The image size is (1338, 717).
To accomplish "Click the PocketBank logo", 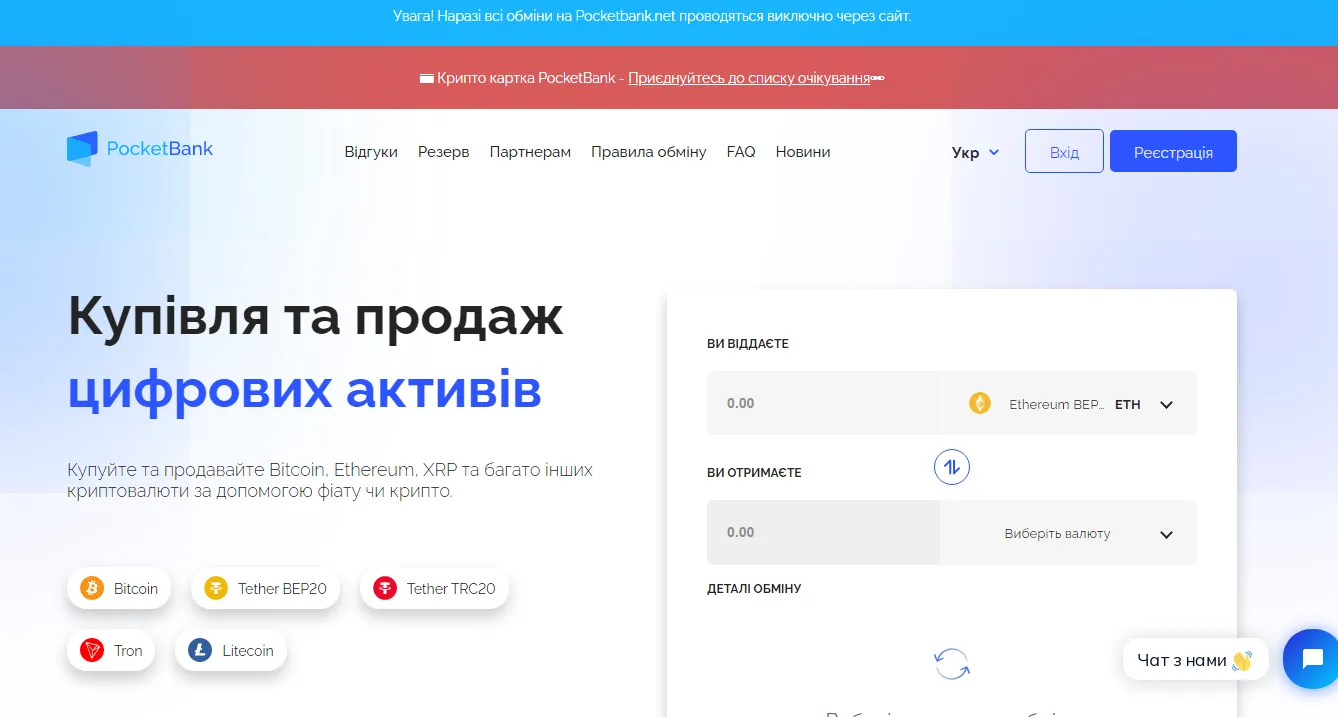I will pyautogui.click(x=139, y=148).
